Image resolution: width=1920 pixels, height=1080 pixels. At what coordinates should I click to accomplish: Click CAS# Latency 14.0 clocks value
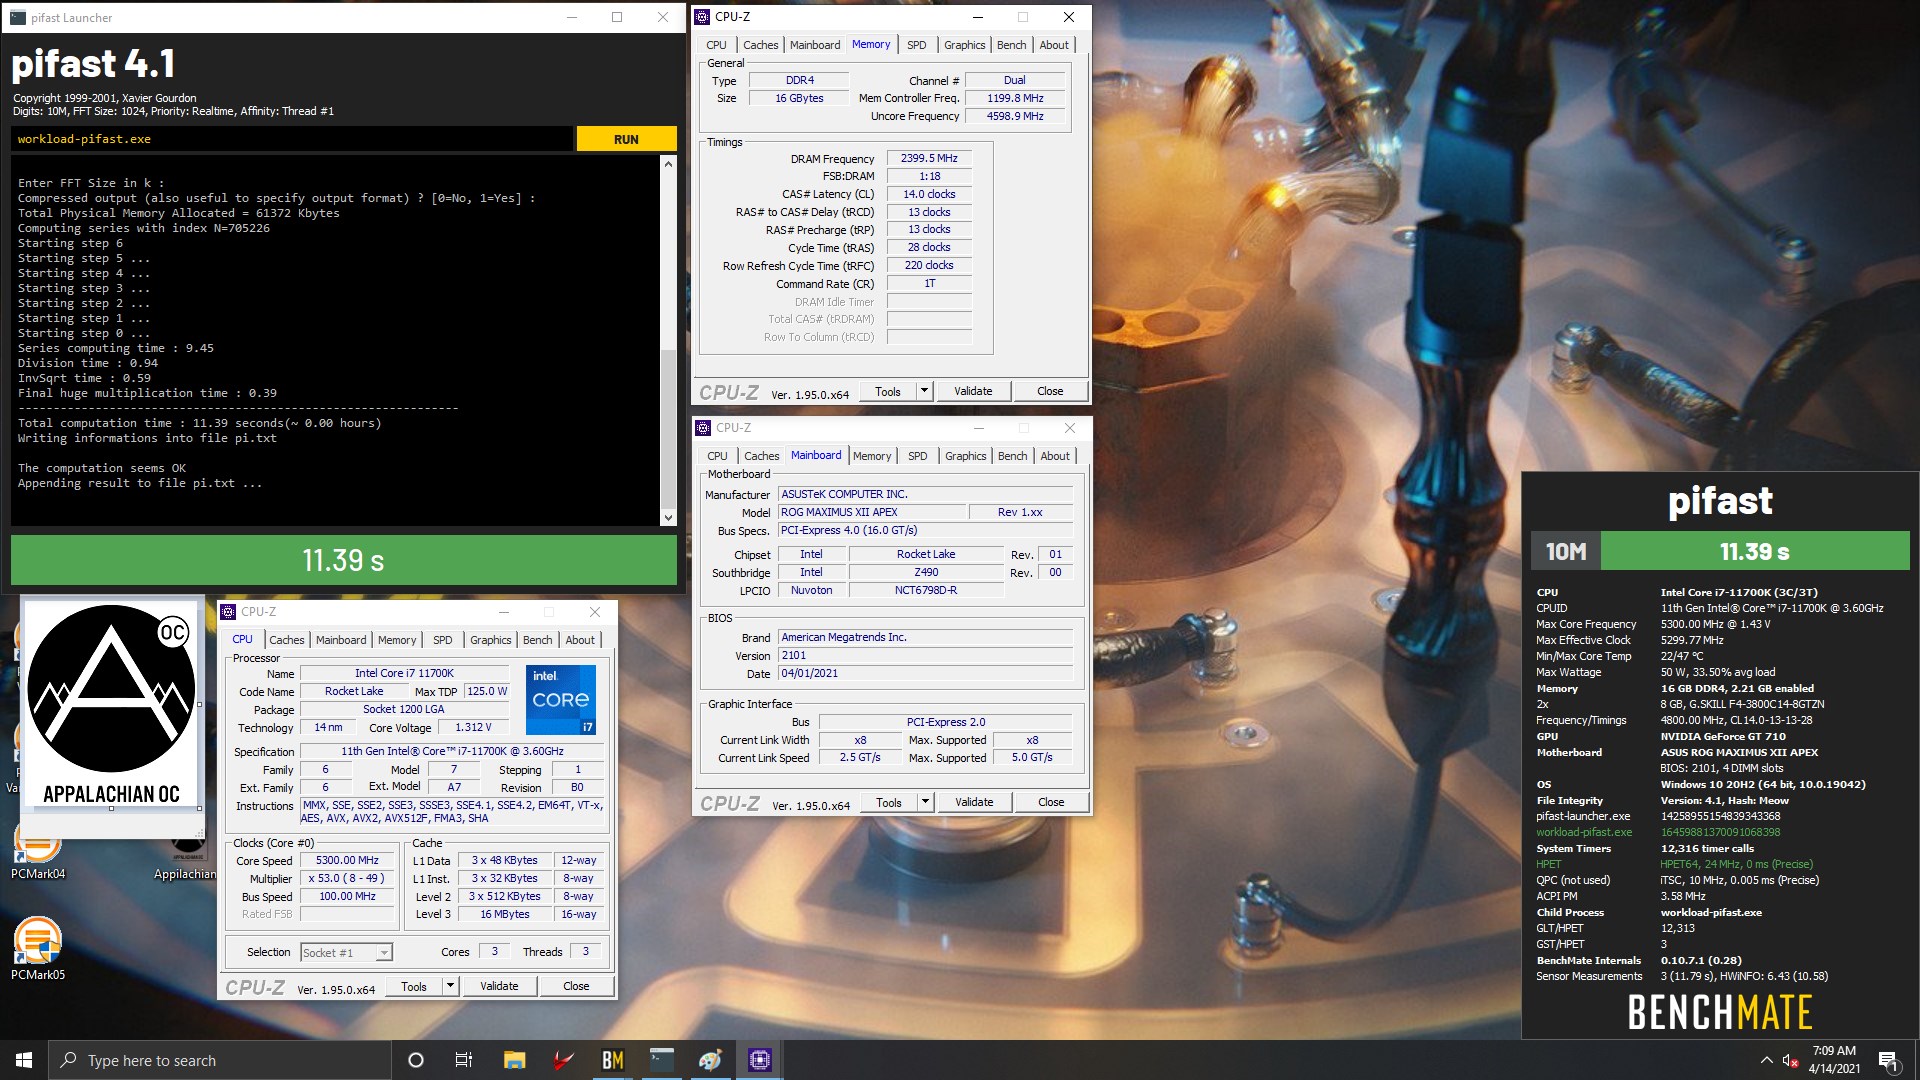929,194
